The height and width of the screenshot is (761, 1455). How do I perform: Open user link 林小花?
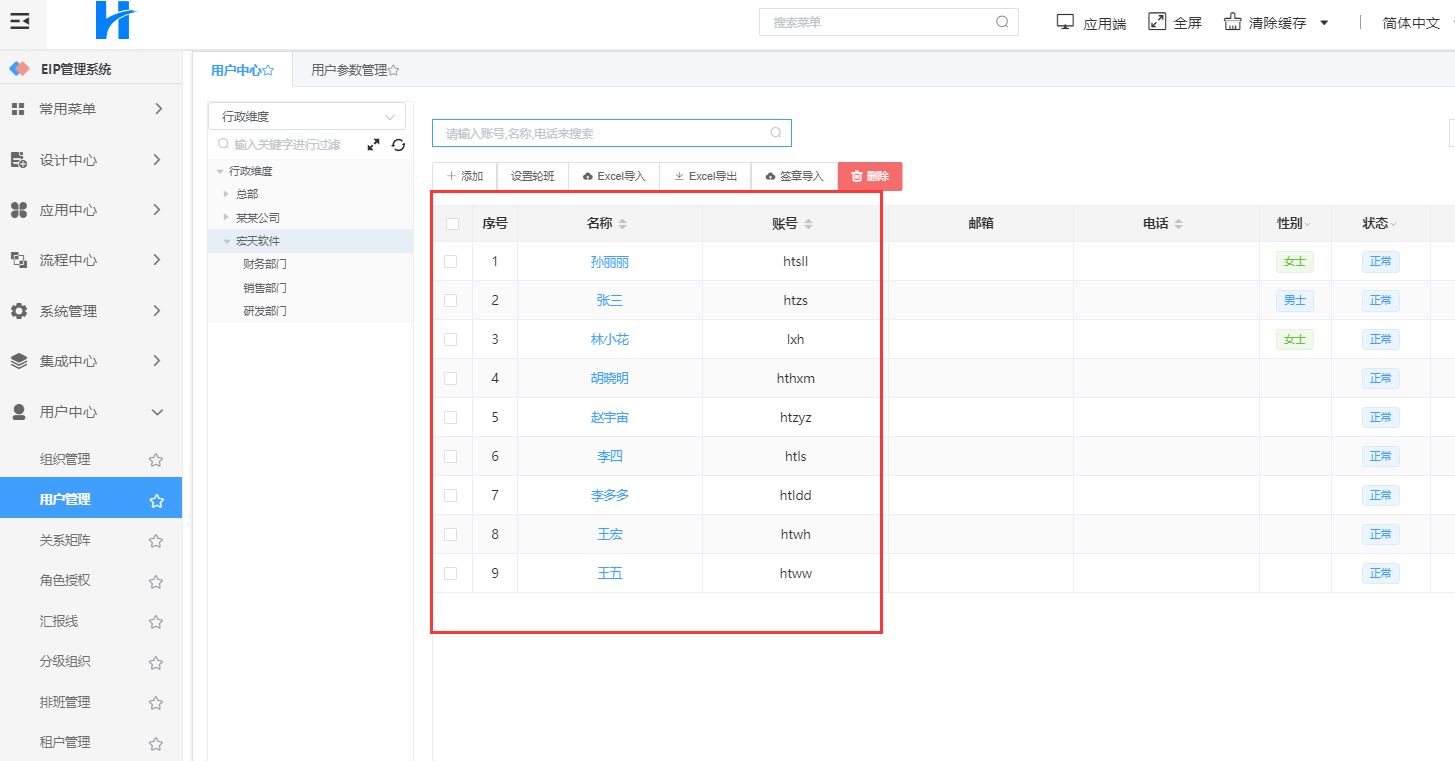click(x=609, y=340)
